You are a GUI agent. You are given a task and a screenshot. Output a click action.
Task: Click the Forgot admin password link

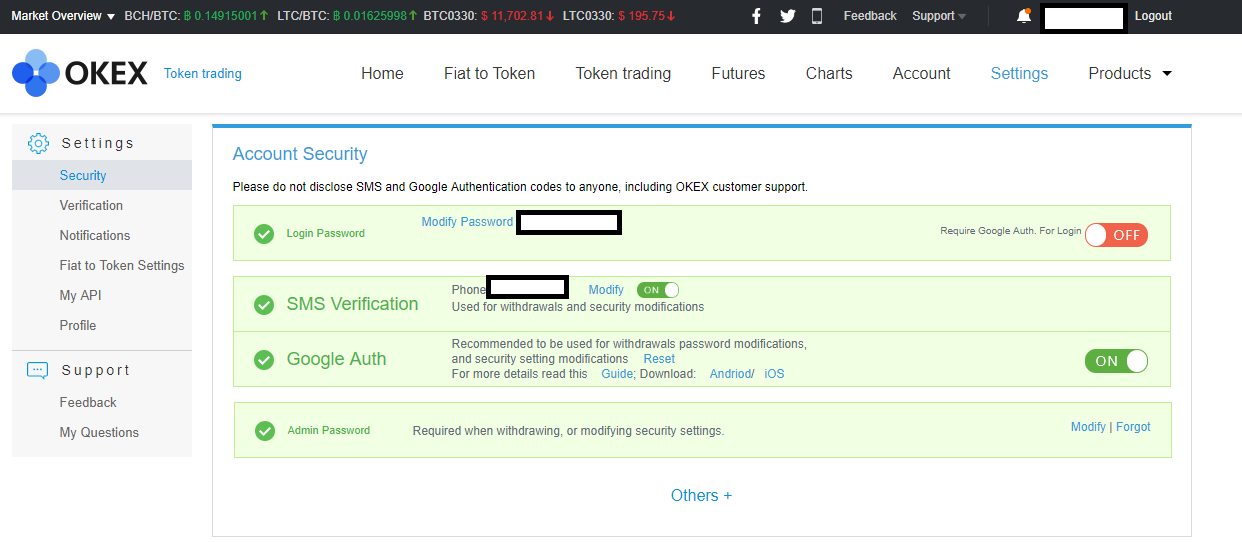[x=1133, y=427]
